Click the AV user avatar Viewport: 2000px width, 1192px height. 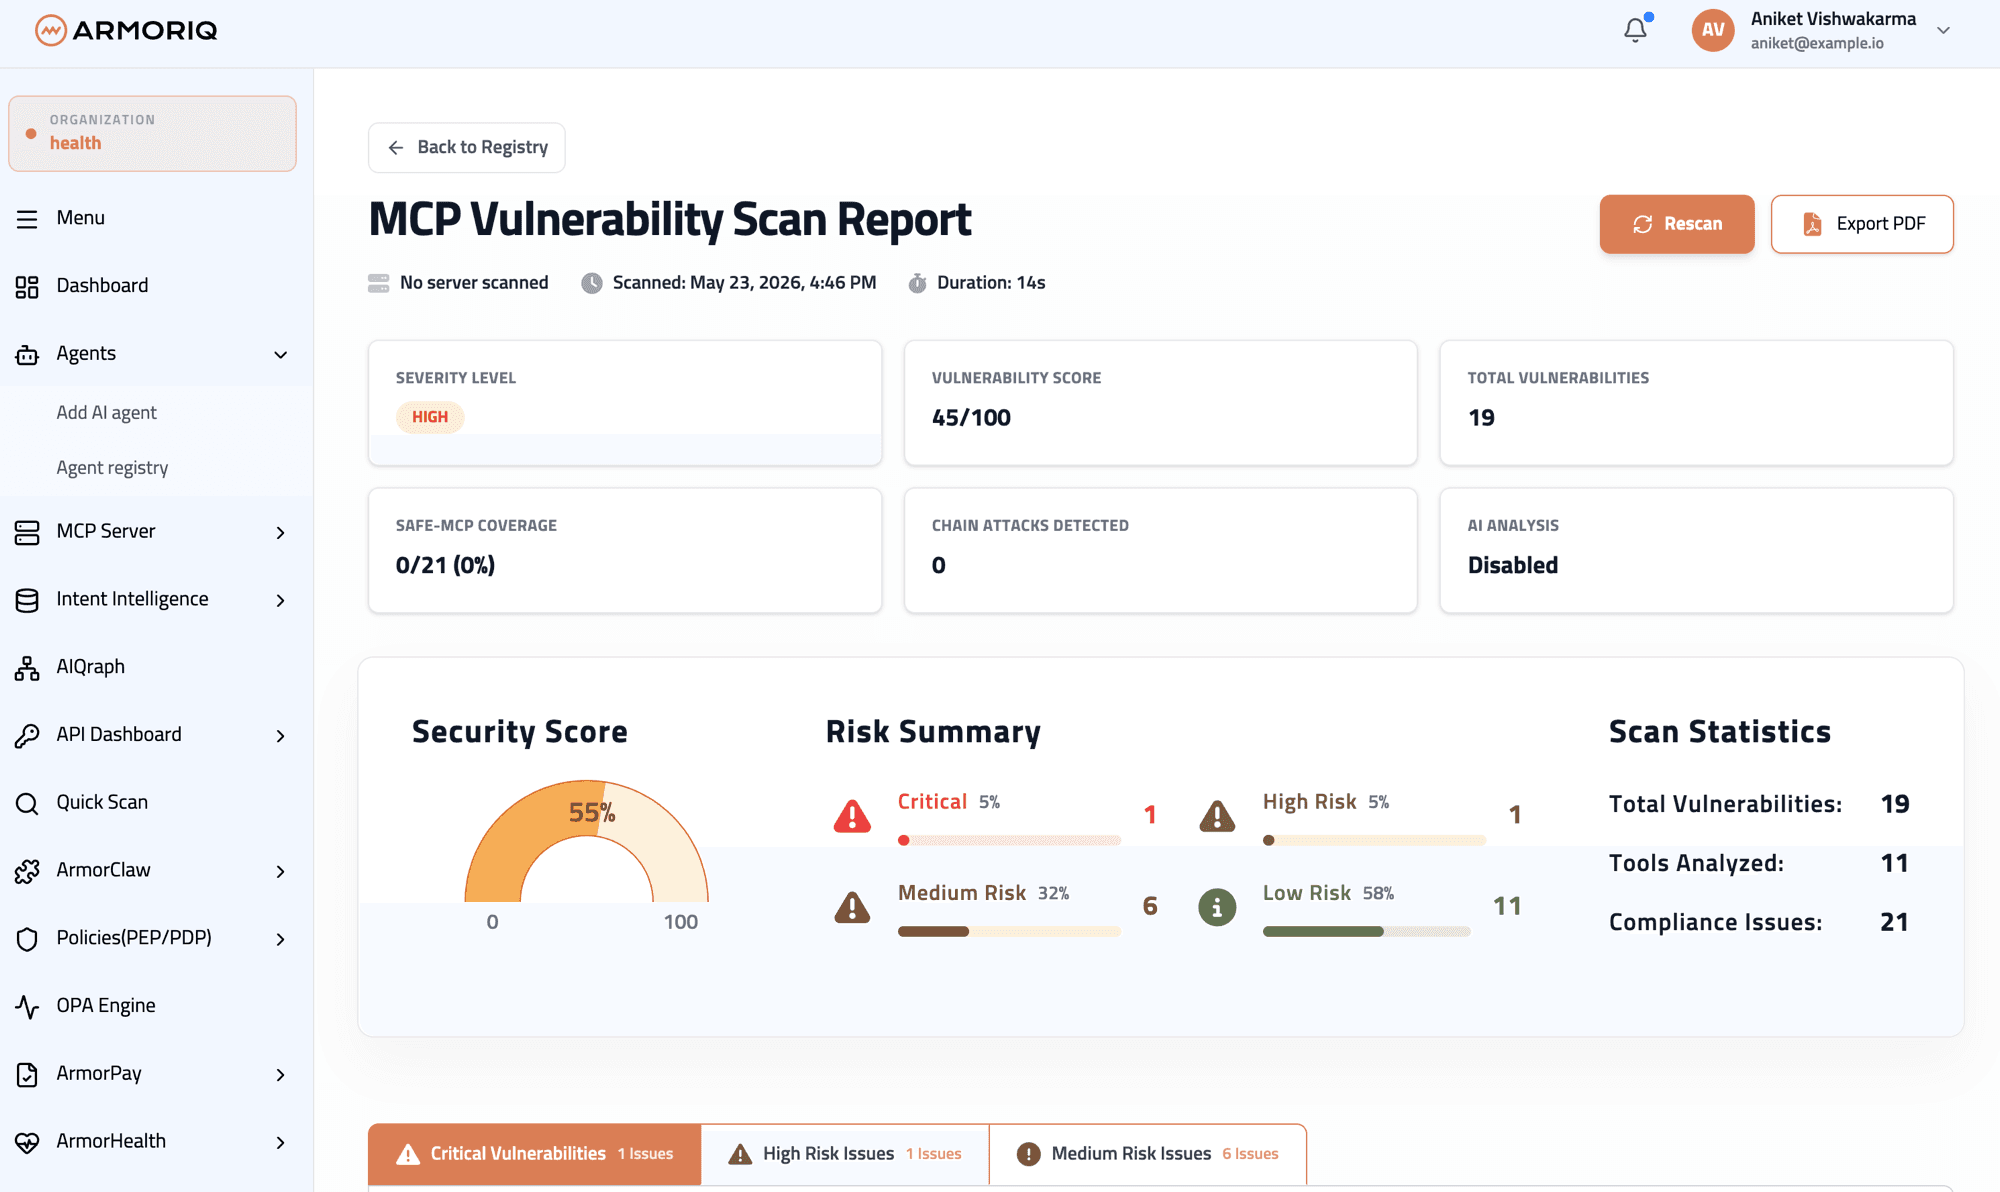click(1713, 30)
